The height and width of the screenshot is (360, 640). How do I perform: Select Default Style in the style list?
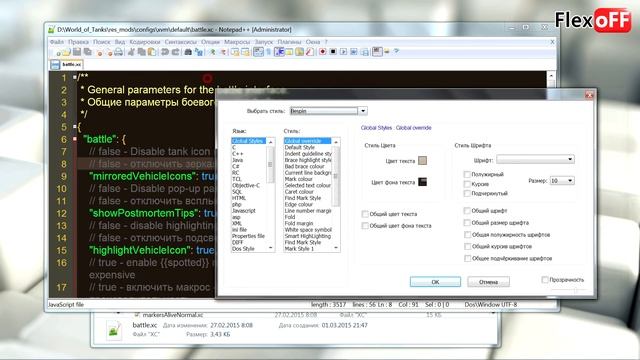pyautogui.click(x=300, y=147)
